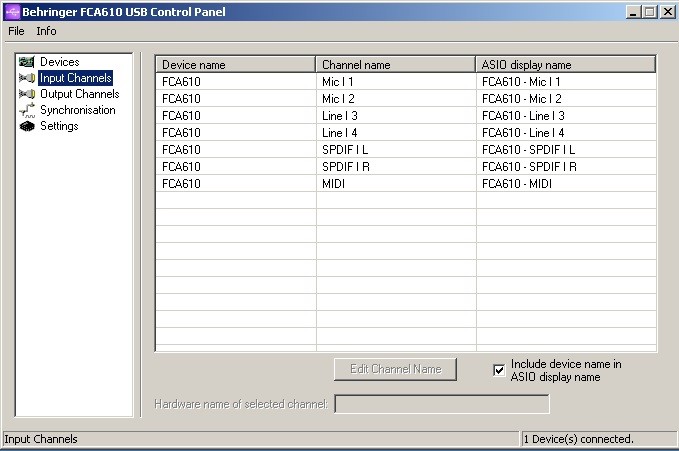The width and height of the screenshot is (679, 451).
Task: Click ASIO name FCA610 - Line I 3
Action: [x=566, y=116]
